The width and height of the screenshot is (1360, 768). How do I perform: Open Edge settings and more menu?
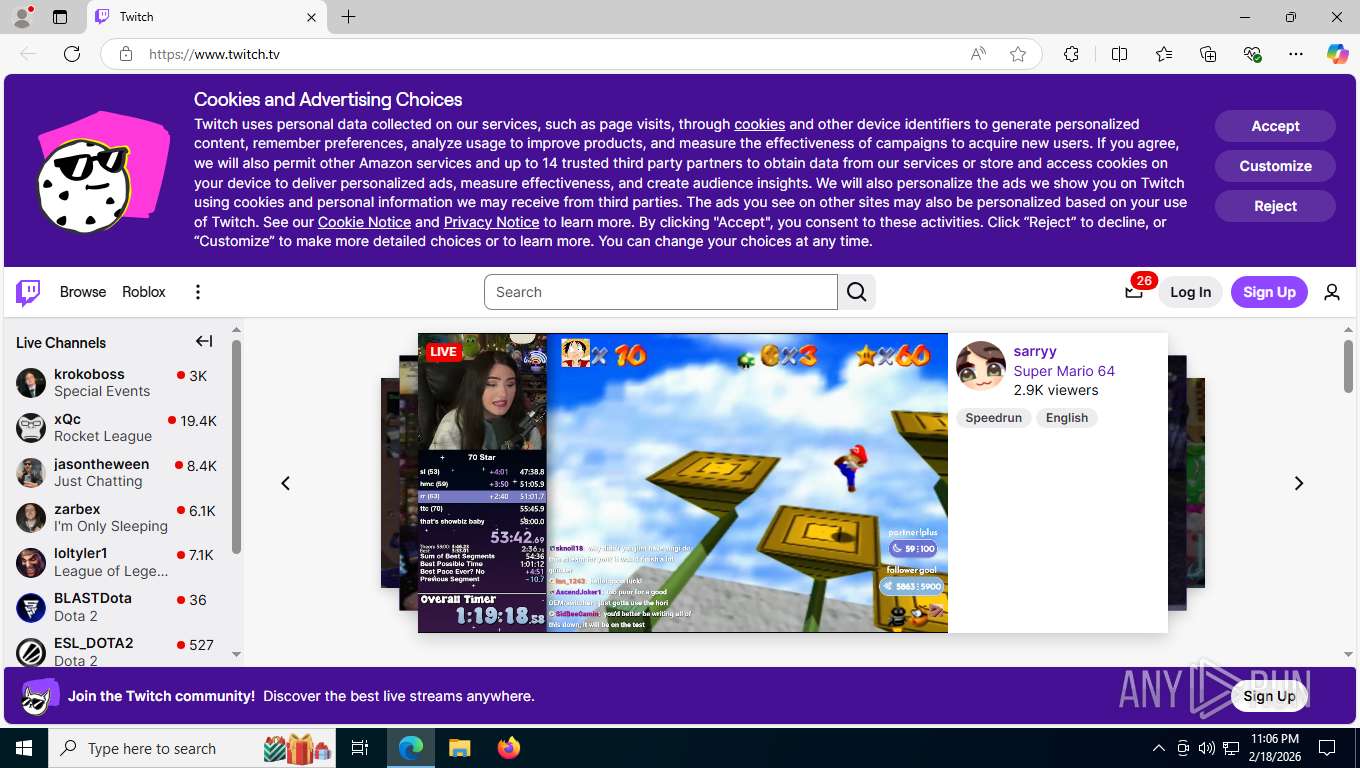click(1296, 54)
